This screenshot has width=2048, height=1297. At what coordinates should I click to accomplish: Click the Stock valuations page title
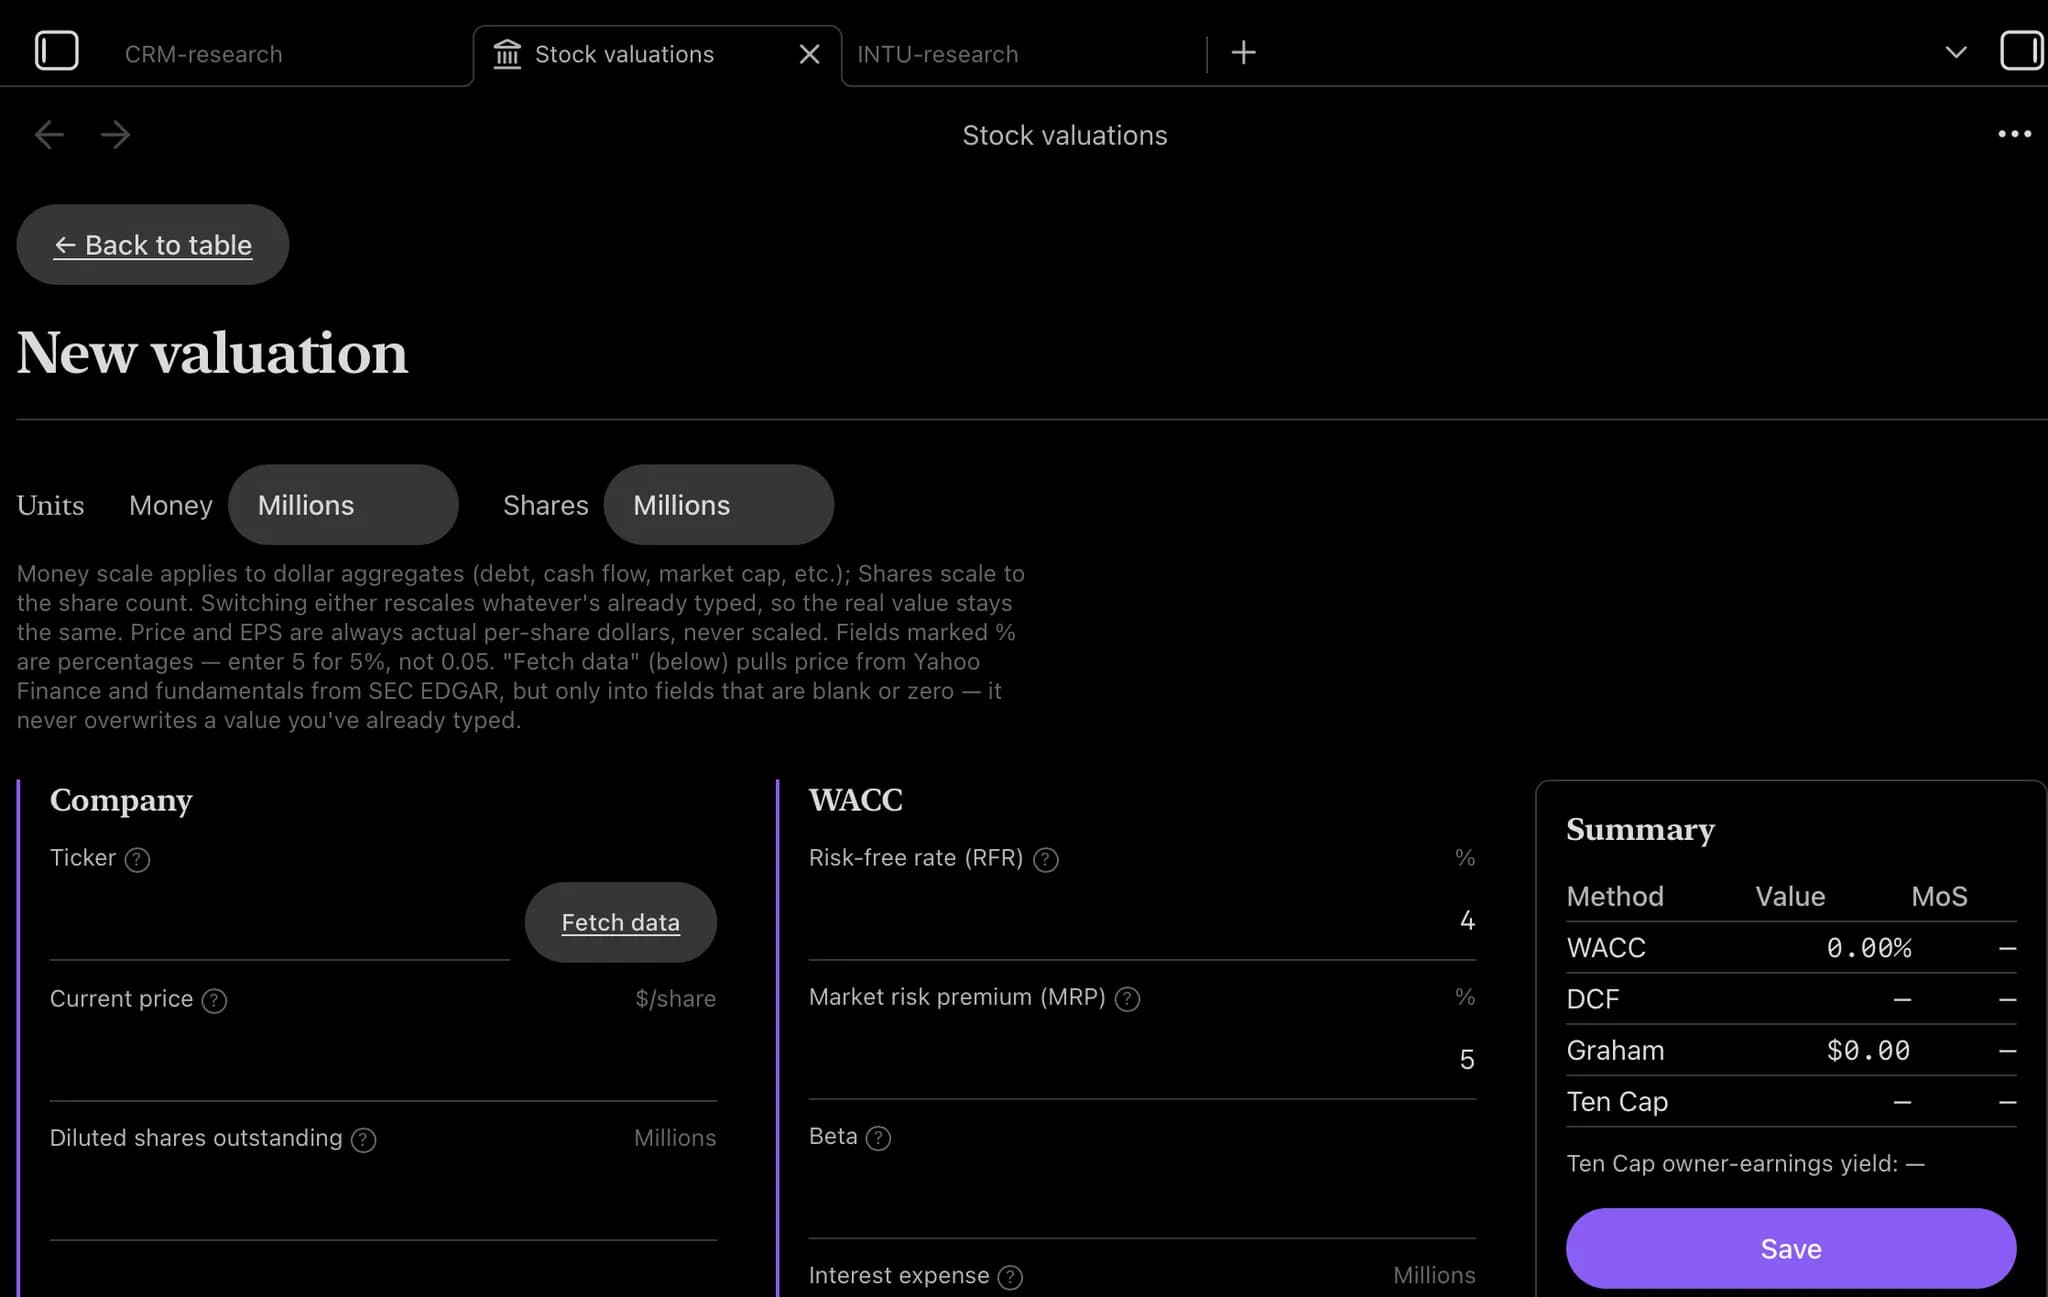[x=1064, y=135]
